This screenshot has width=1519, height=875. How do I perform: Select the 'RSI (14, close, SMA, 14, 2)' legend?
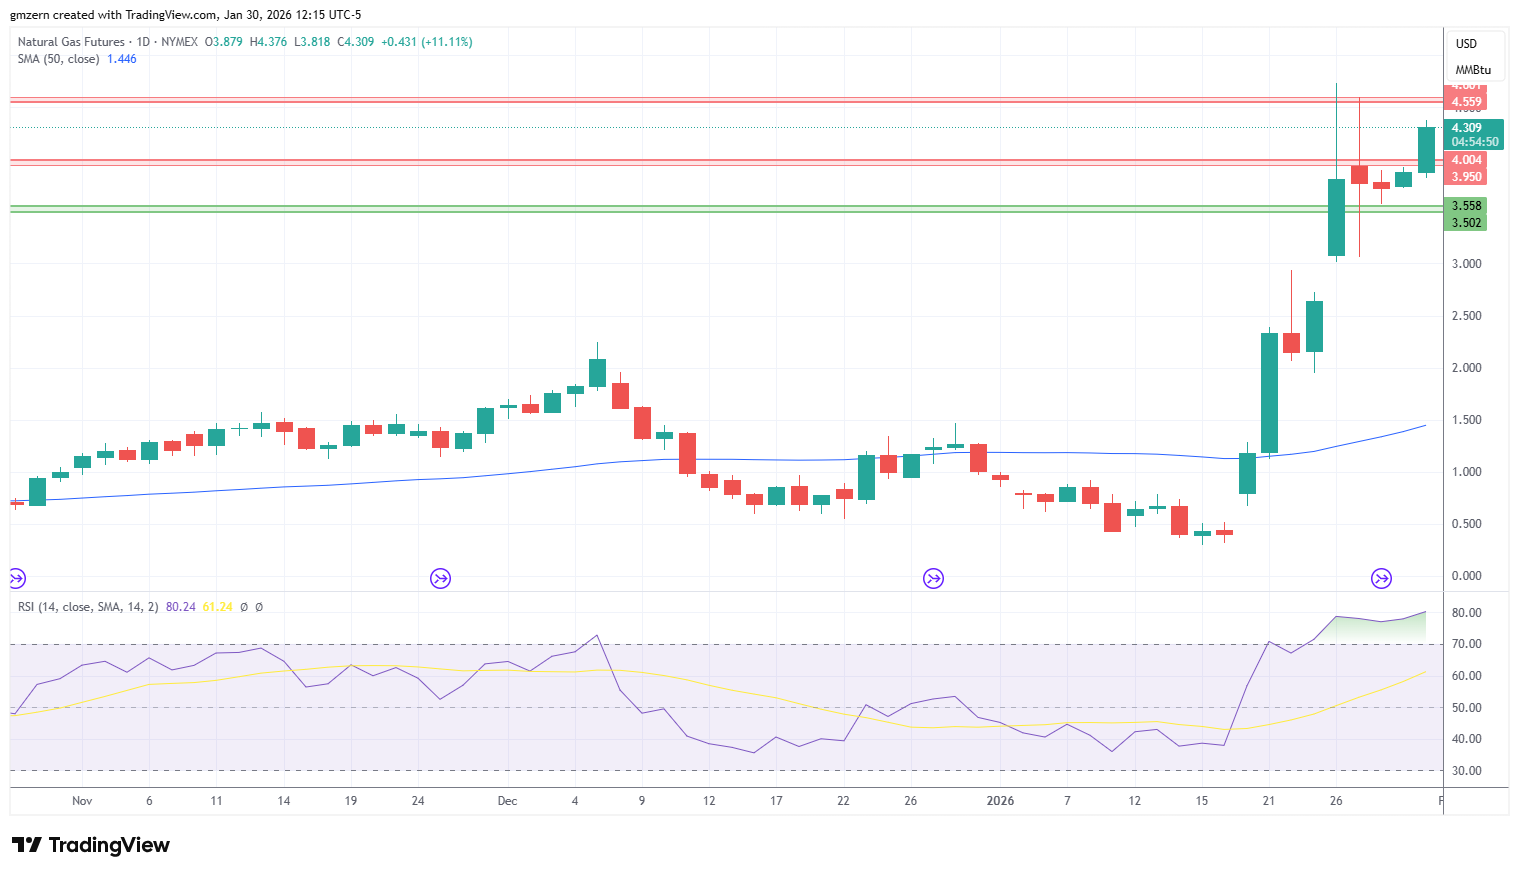(88, 607)
